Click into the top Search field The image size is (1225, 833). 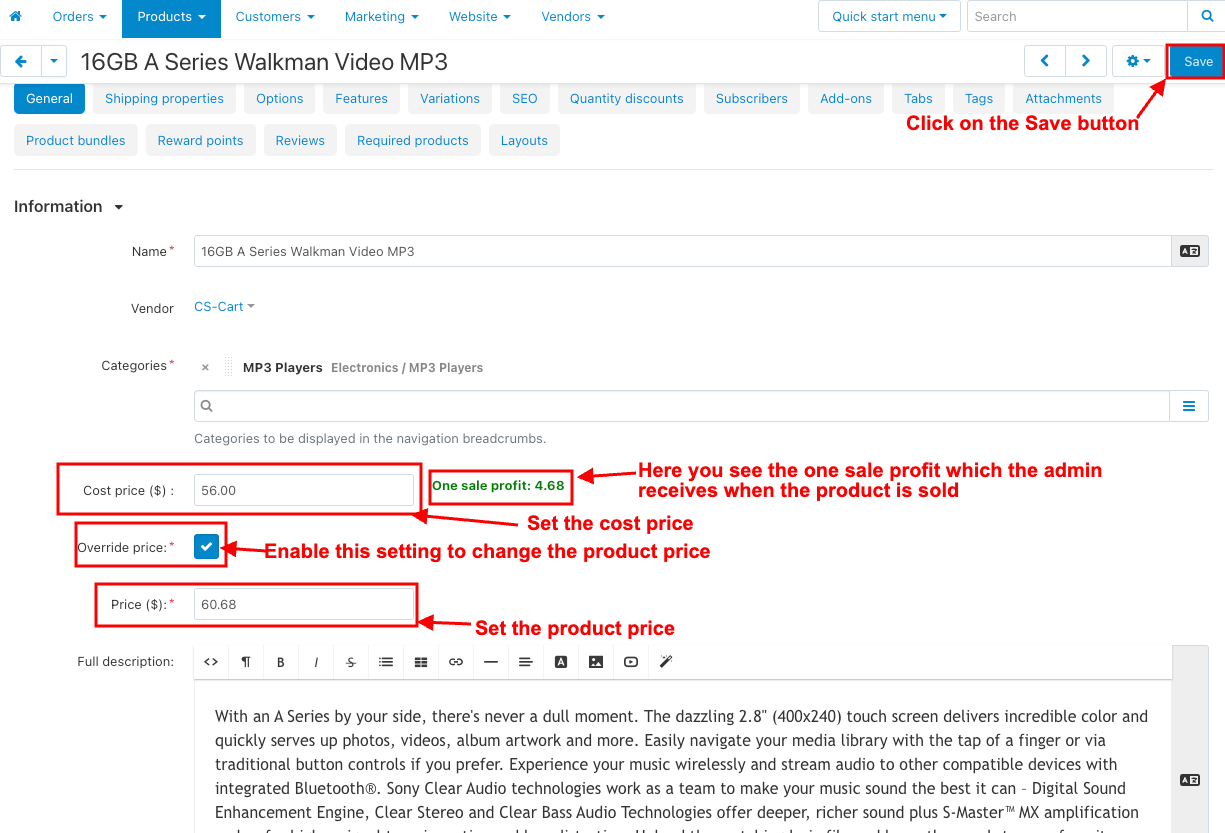(x=1077, y=16)
